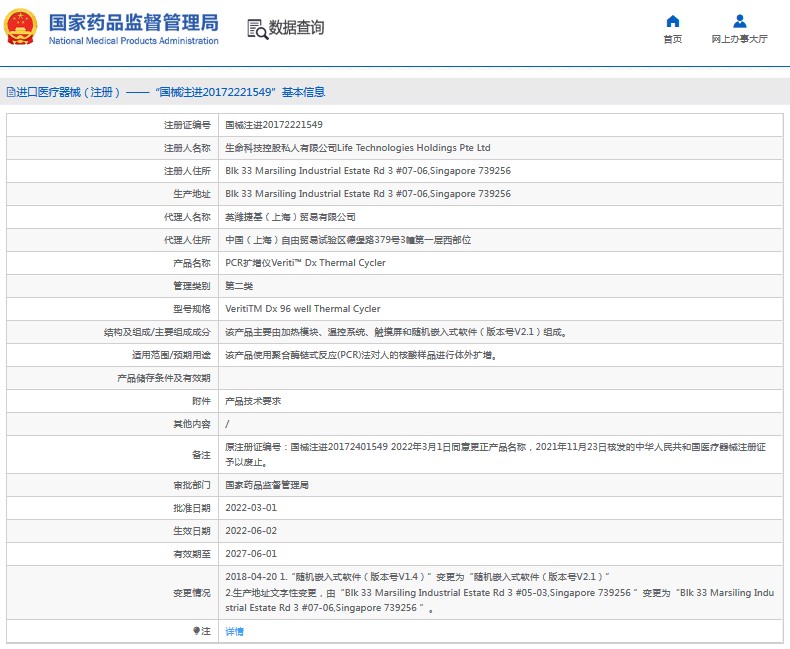This screenshot has width=790, height=649.
Task: Click the 审批部门 row label
Action: pos(192,485)
